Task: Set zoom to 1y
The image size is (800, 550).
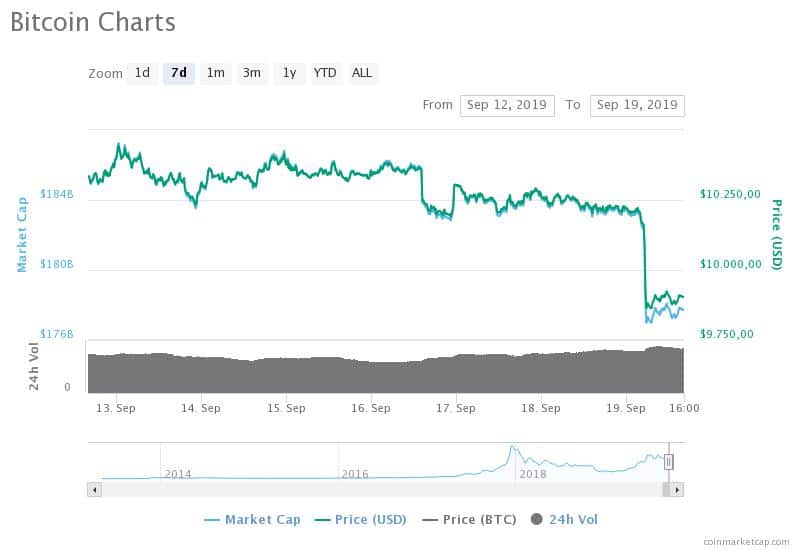Action: (289, 73)
